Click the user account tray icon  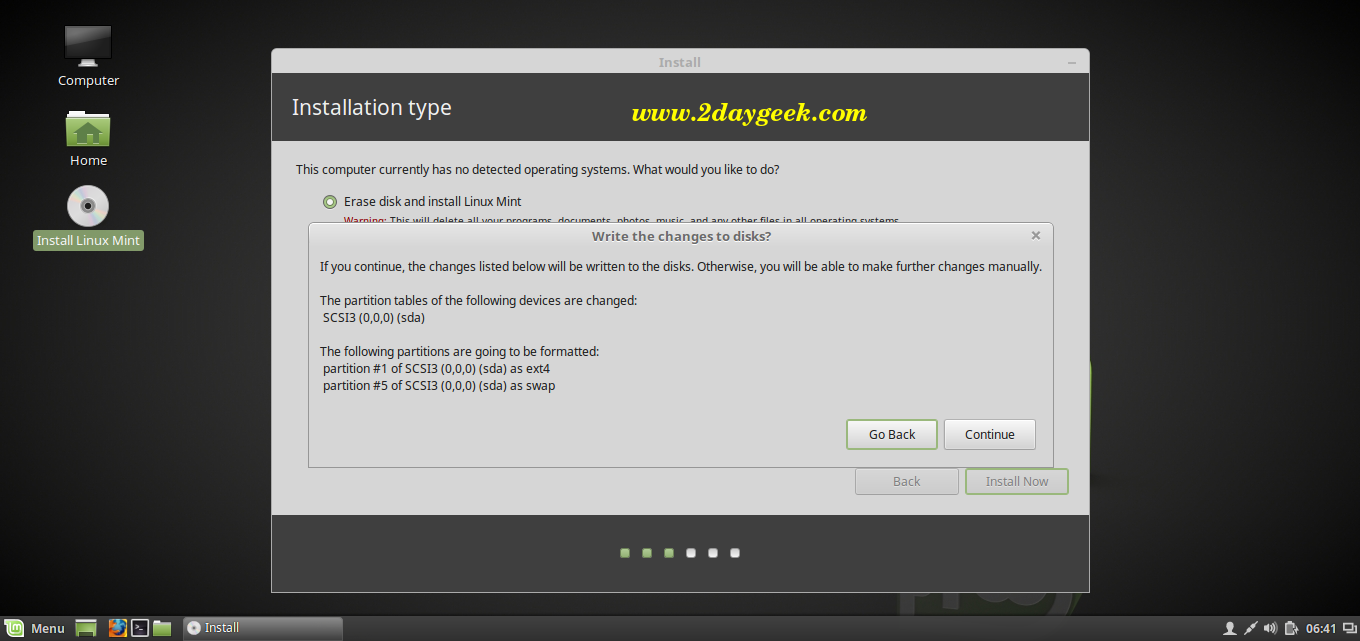click(1229, 628)
